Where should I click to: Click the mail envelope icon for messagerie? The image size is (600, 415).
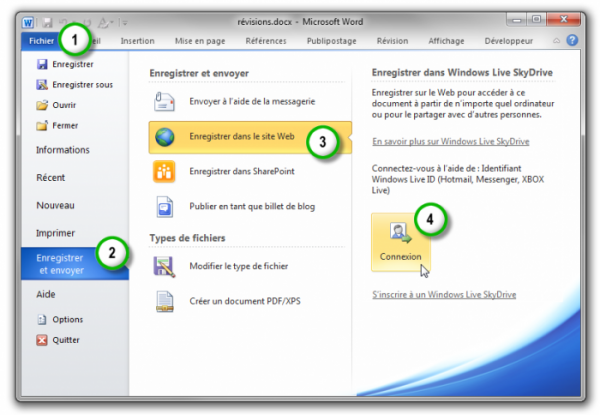(164, 102)
